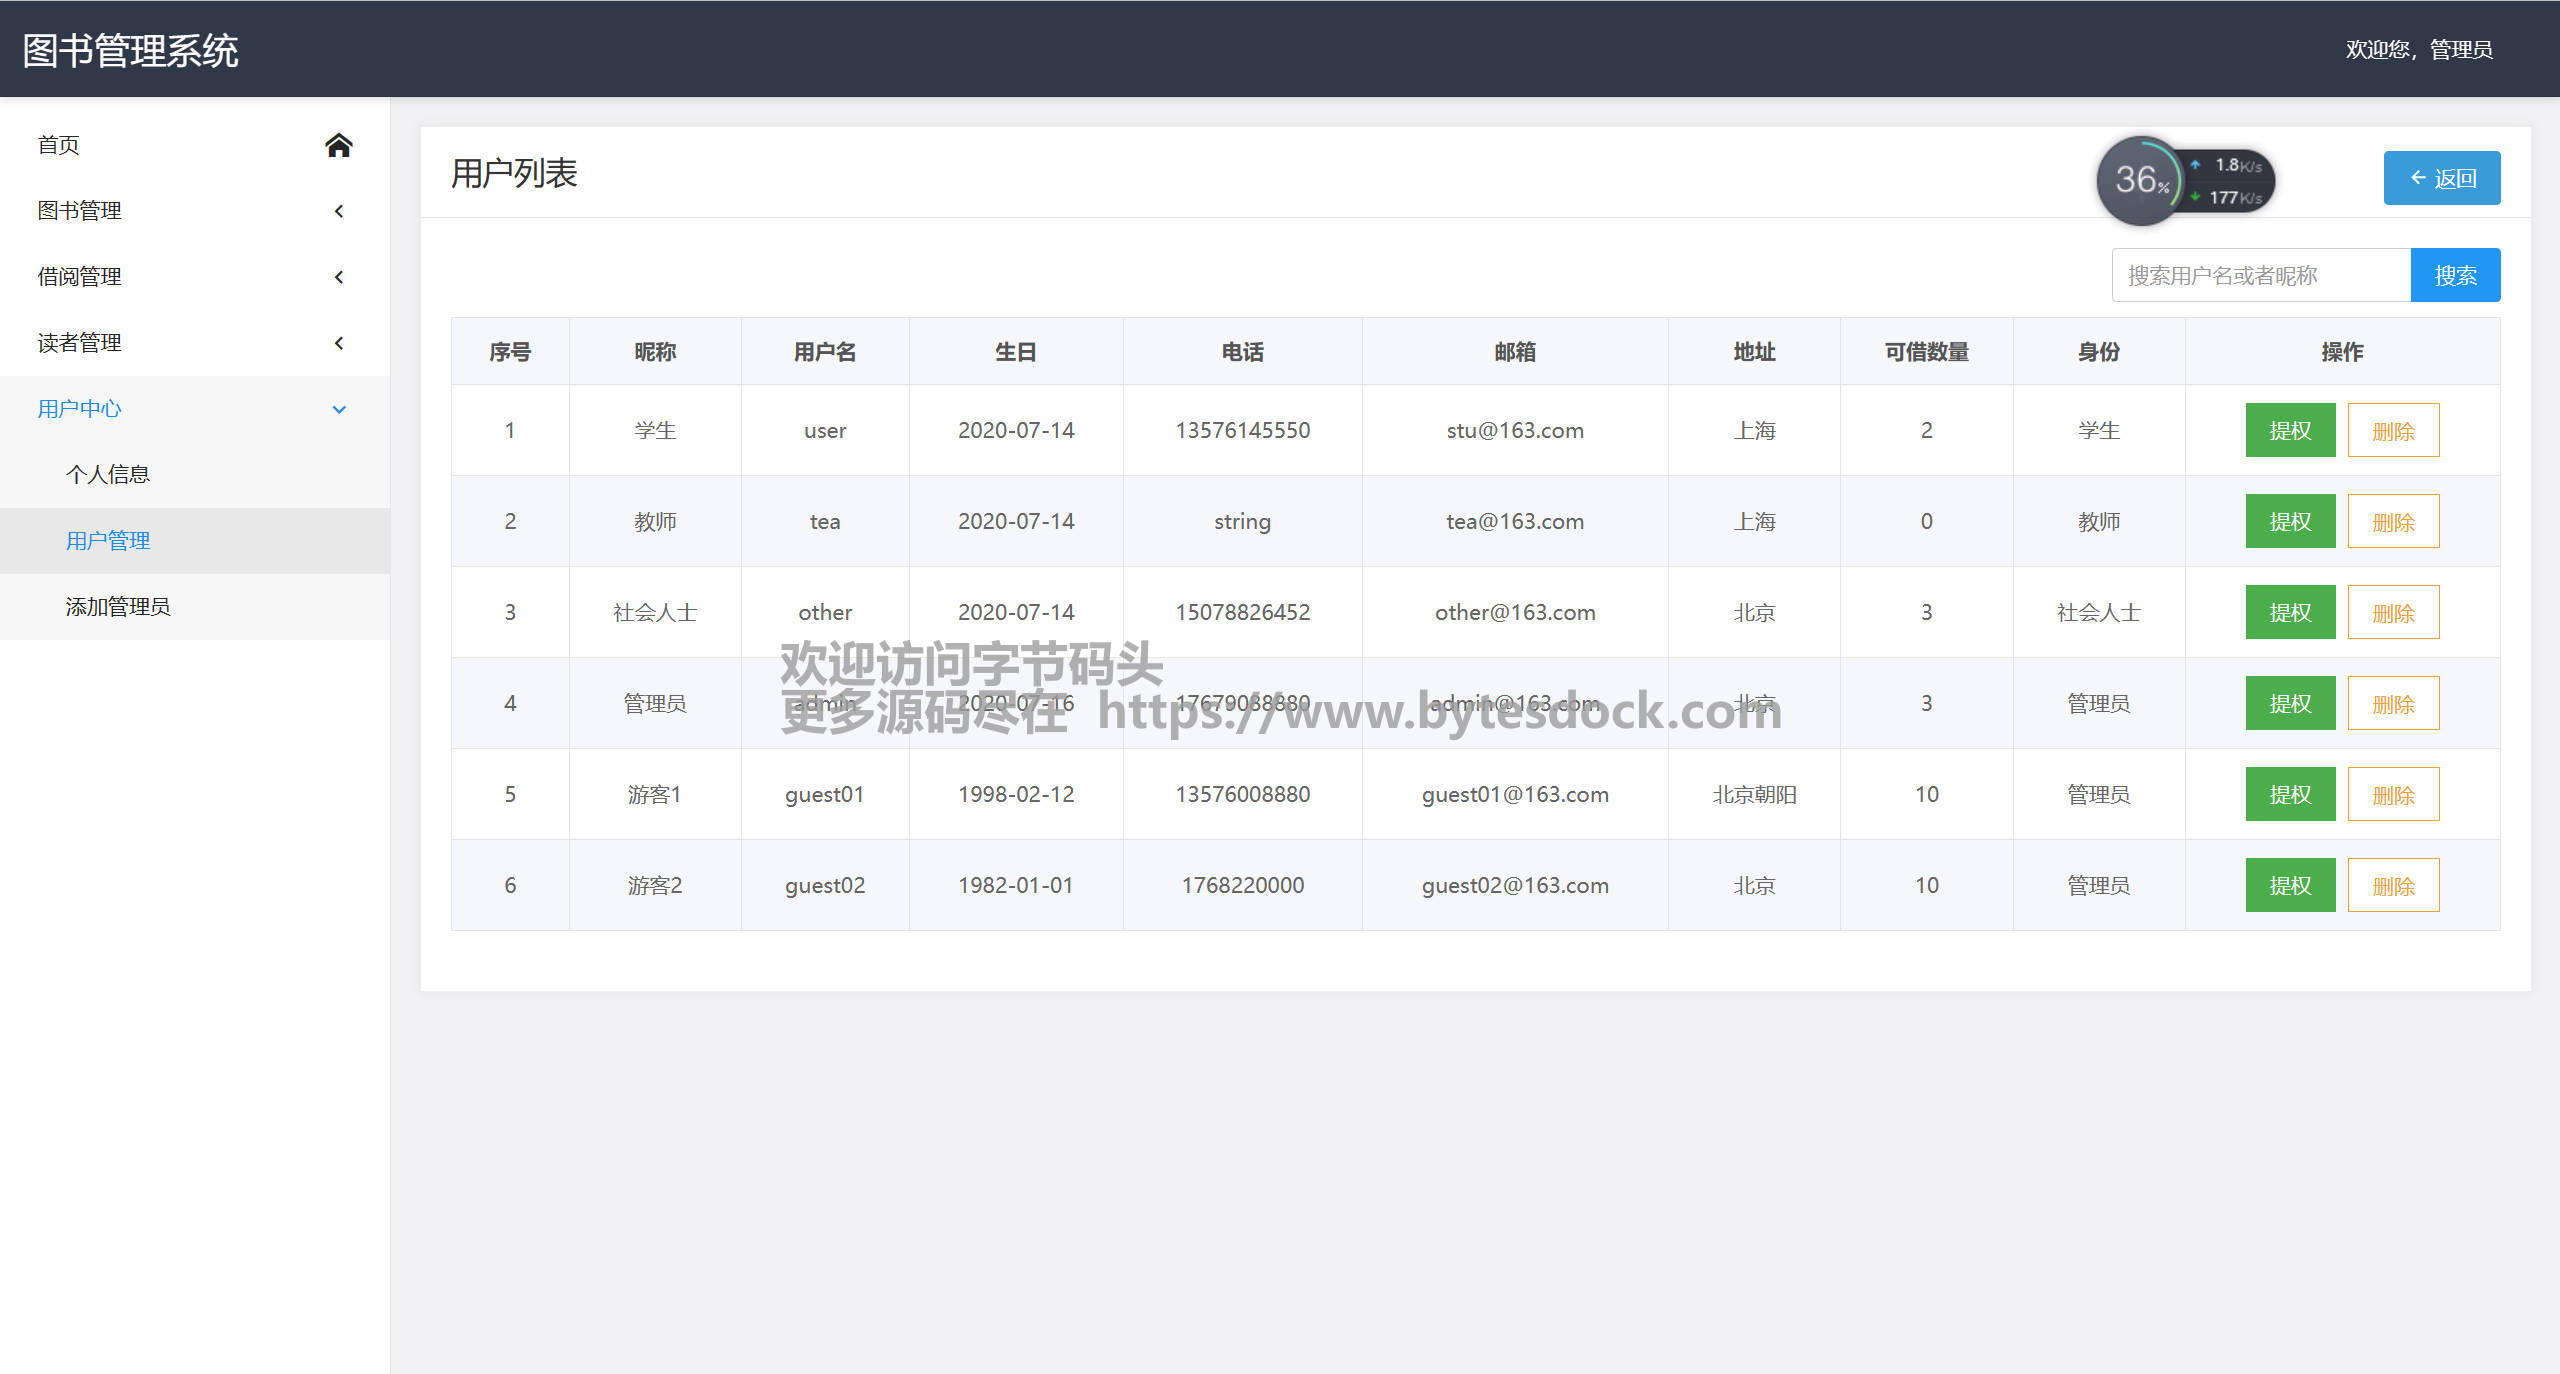This screenshot has width=2560, height=1374.
Task: Click the 欢迎您, 管理员 greeting
Action: 2418,49
